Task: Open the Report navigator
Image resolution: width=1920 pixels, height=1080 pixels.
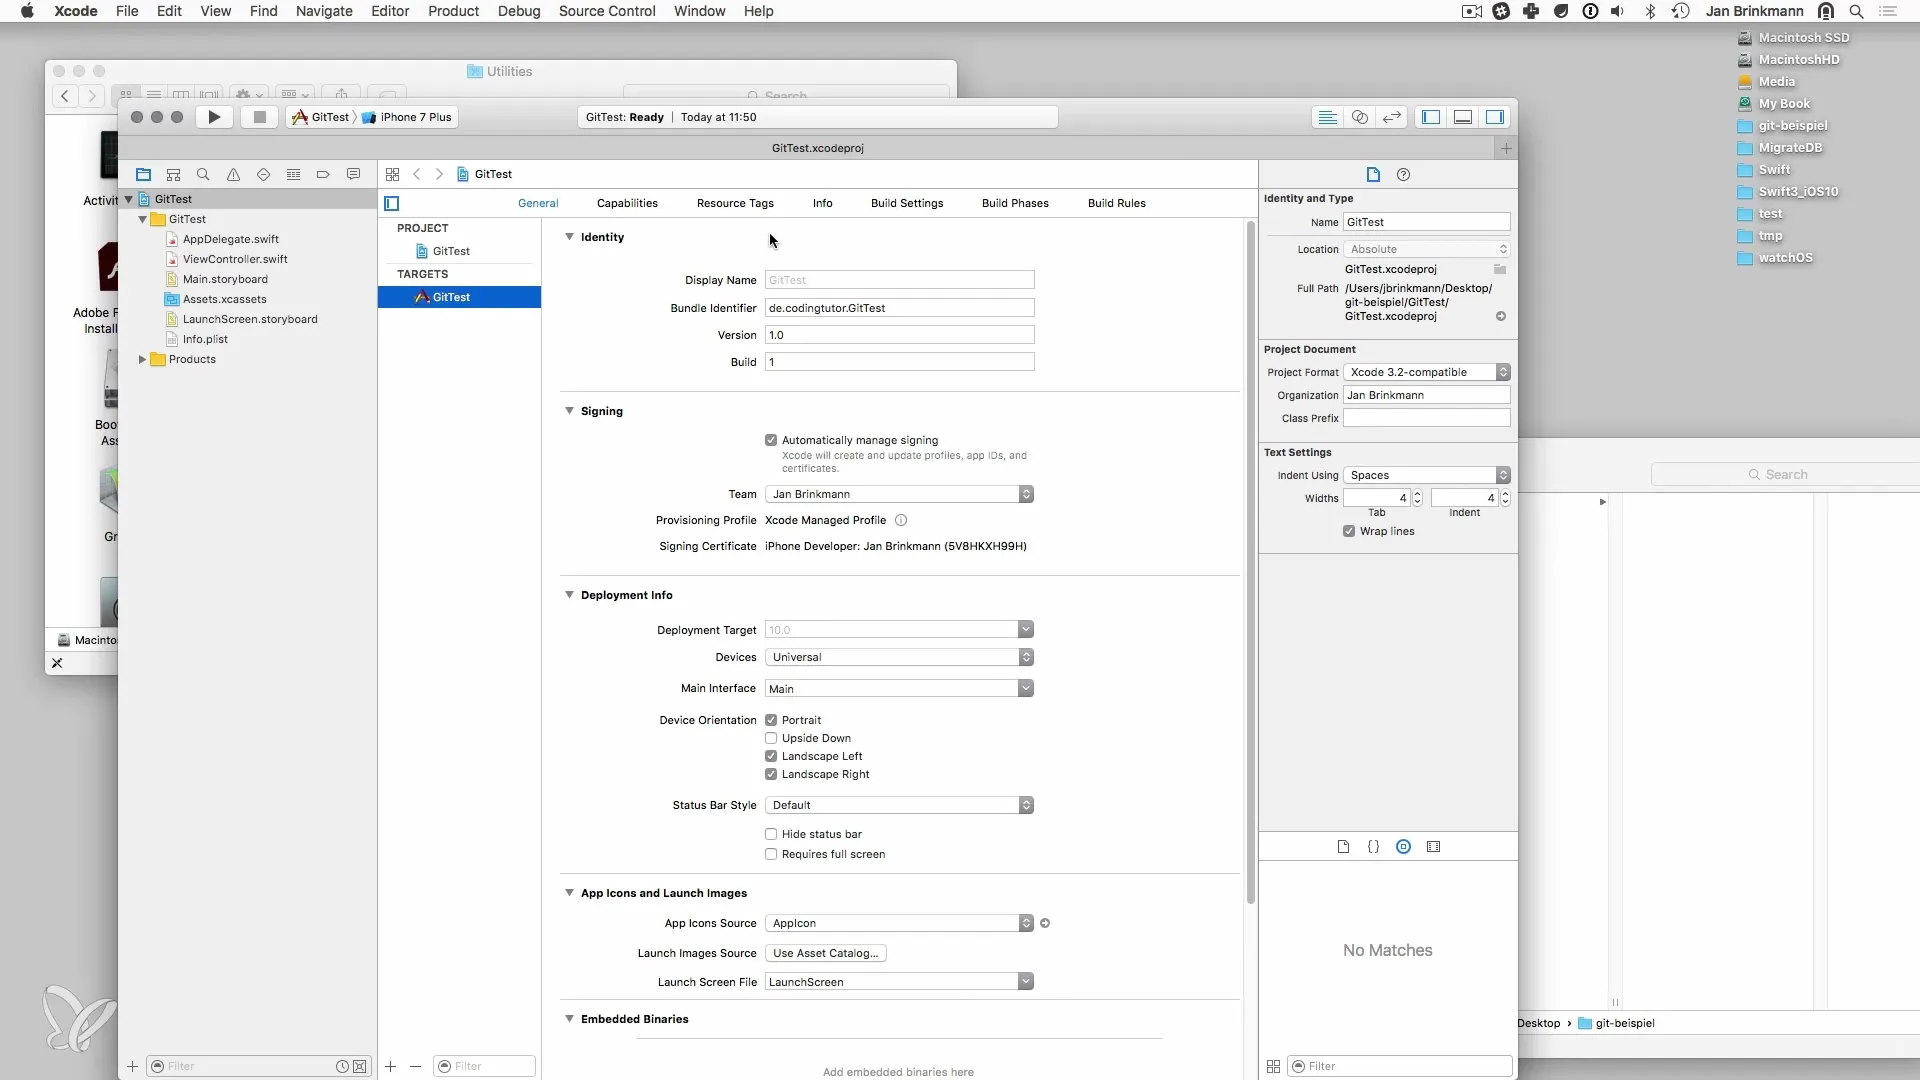Action: tap(353, 174)
